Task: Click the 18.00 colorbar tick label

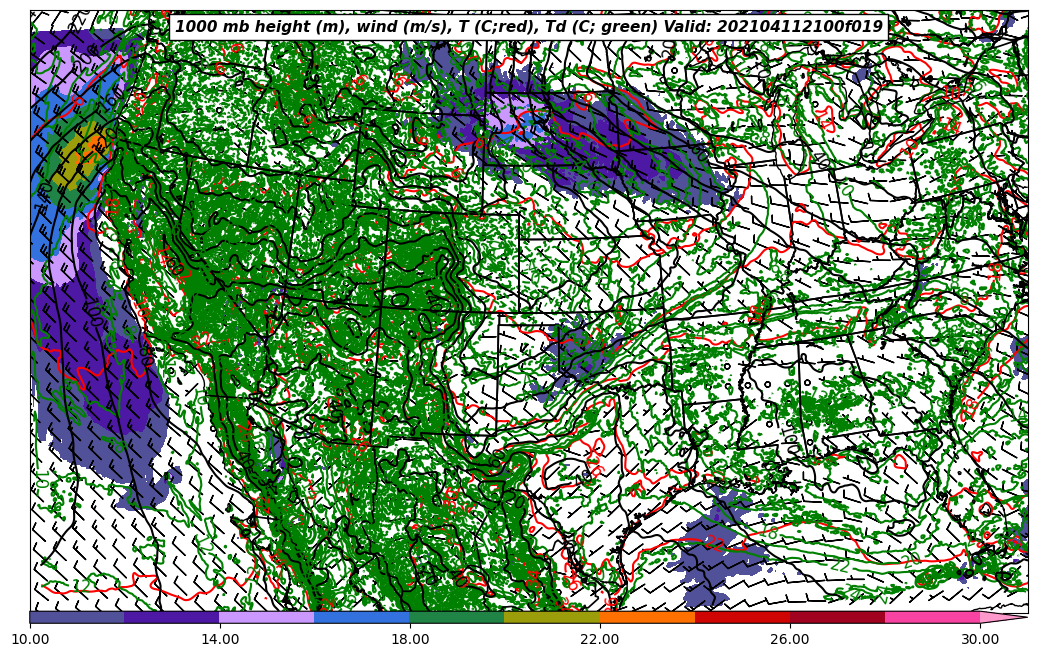Action: click(x=410, y=640)
